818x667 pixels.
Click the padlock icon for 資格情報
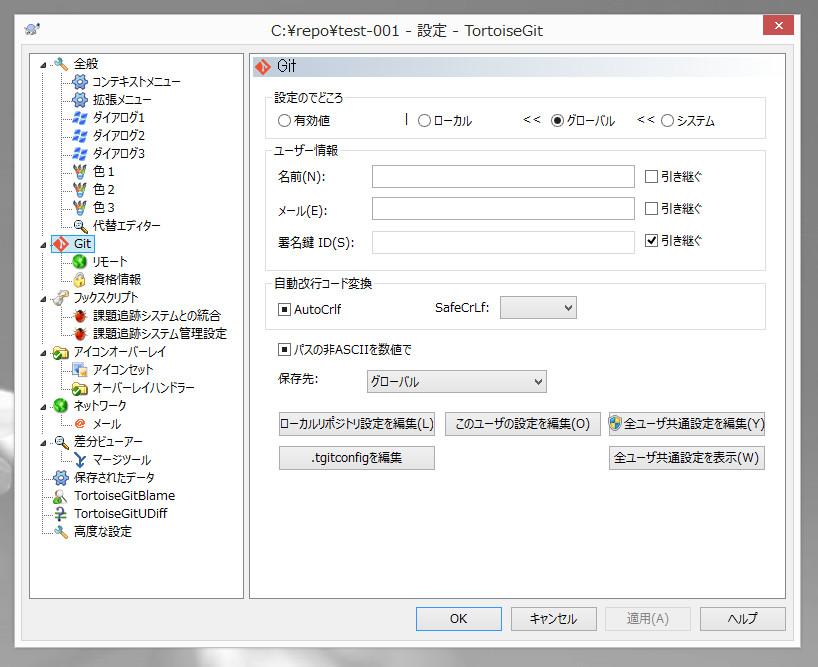click(x=79, y=280)
